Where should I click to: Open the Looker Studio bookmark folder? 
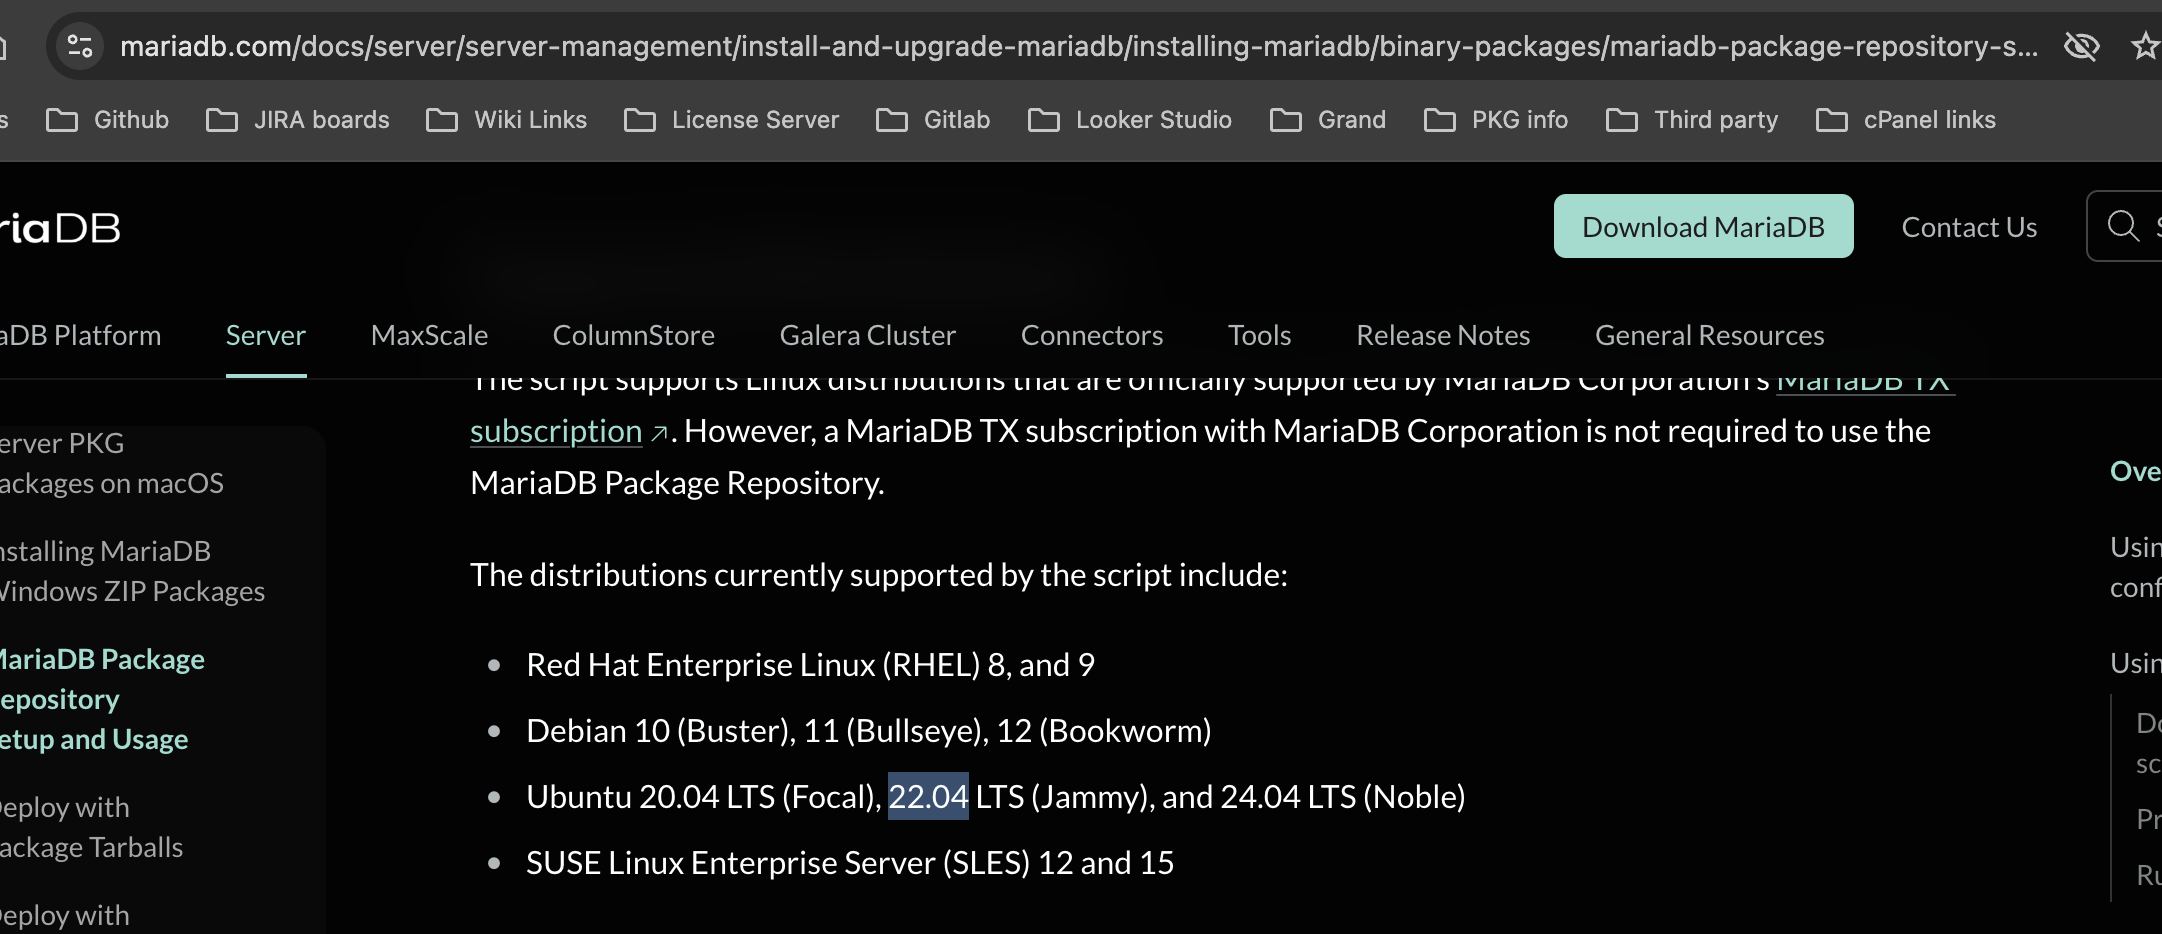point(1130,120)
